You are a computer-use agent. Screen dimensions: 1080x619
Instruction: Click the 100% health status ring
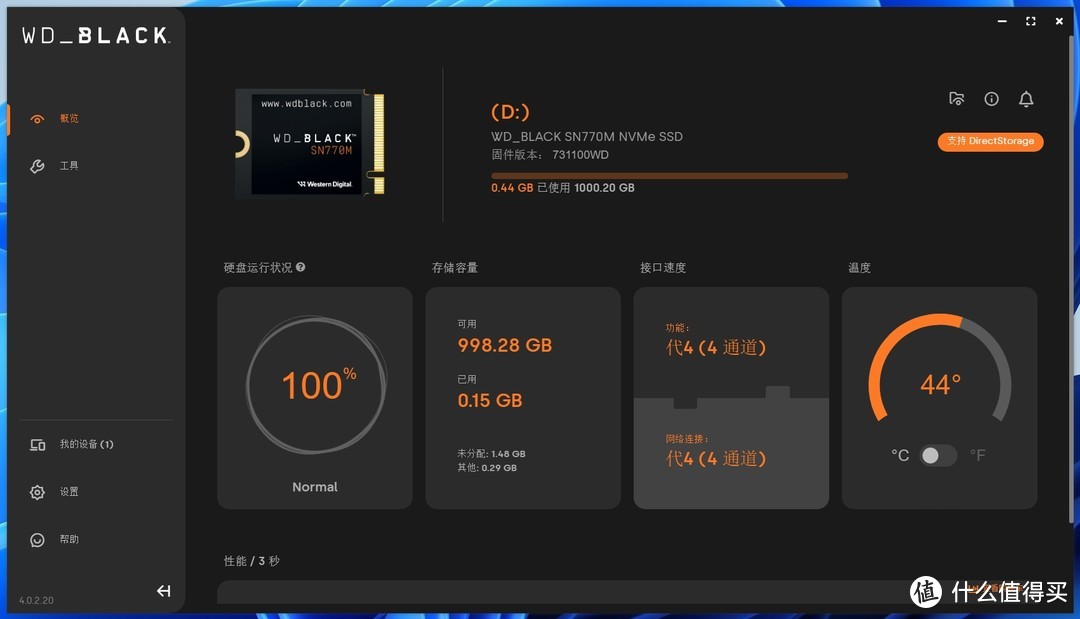(x=315, y=385)
